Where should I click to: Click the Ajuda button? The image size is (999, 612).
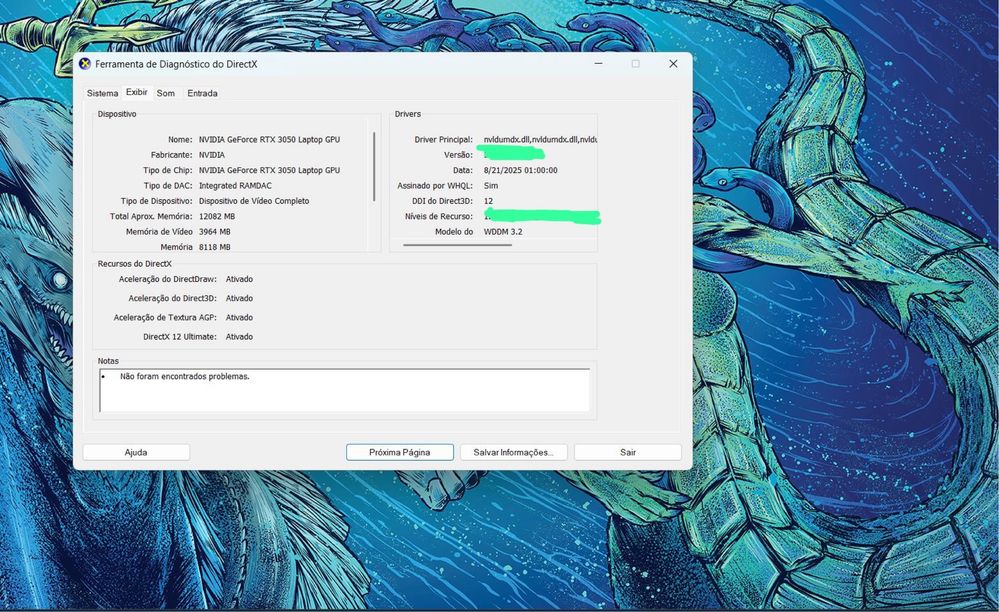tap(136, 452)
